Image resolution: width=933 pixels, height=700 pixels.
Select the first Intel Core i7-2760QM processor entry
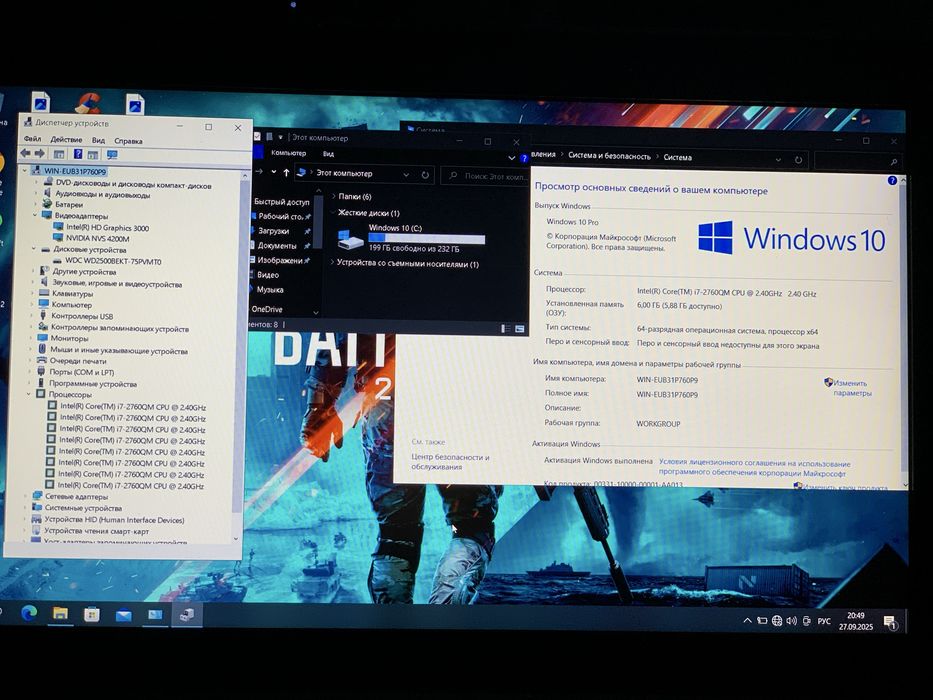133,407
